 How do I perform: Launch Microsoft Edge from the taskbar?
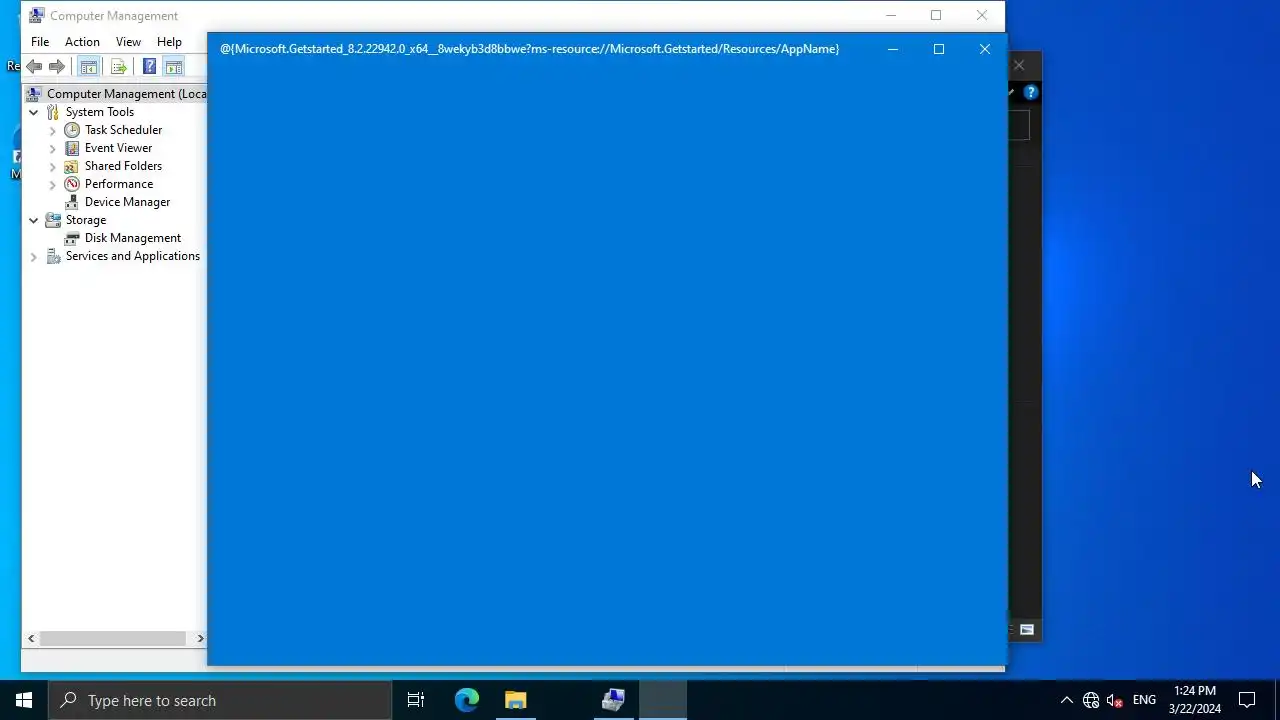(x=467, y=700)
